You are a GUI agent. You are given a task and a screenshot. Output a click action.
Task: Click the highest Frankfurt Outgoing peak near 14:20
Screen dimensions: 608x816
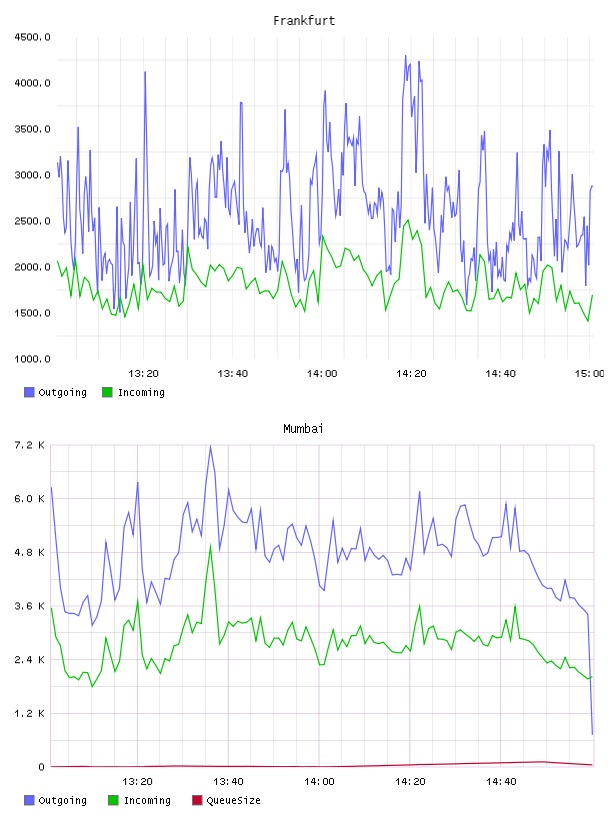pos(406,56)
